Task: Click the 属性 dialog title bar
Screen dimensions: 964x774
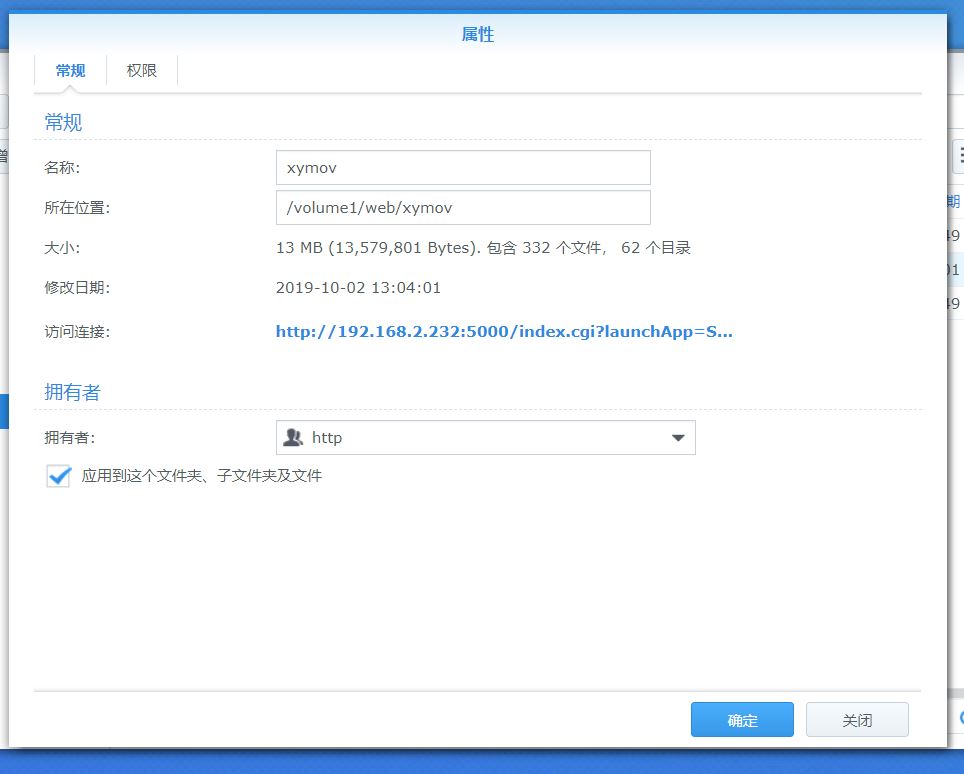Action: click(478, 35)
